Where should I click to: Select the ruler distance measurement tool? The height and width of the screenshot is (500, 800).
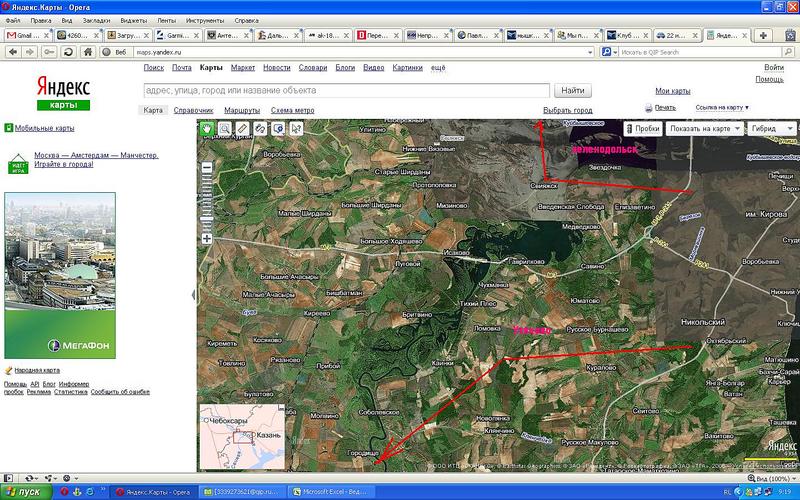click(x=242, y=129)
